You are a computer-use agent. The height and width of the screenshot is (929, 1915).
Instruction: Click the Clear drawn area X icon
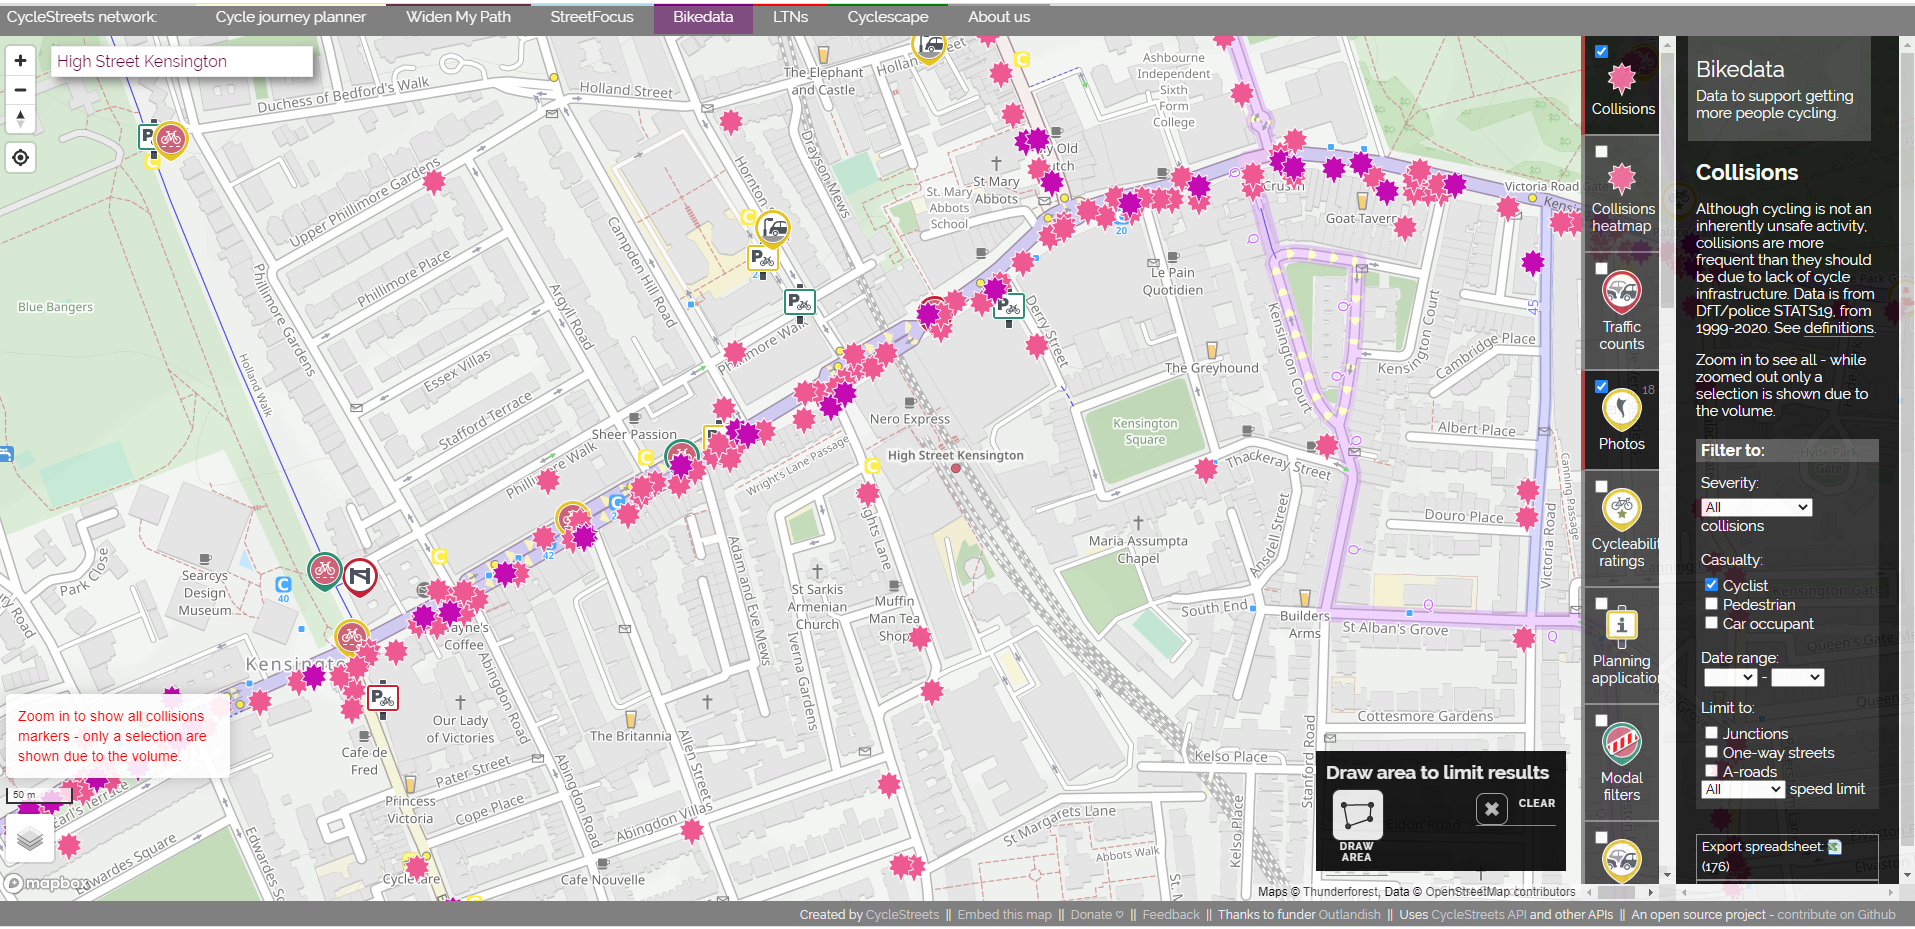(1491, 808)
